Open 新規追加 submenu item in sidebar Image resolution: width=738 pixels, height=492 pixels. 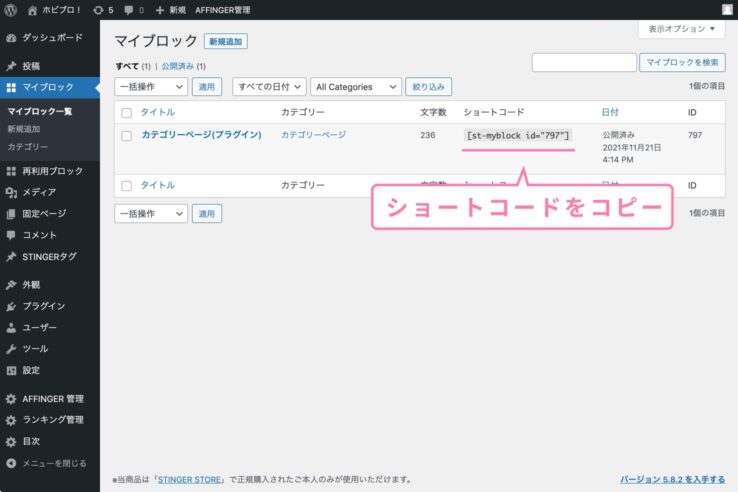click(24, 129)
